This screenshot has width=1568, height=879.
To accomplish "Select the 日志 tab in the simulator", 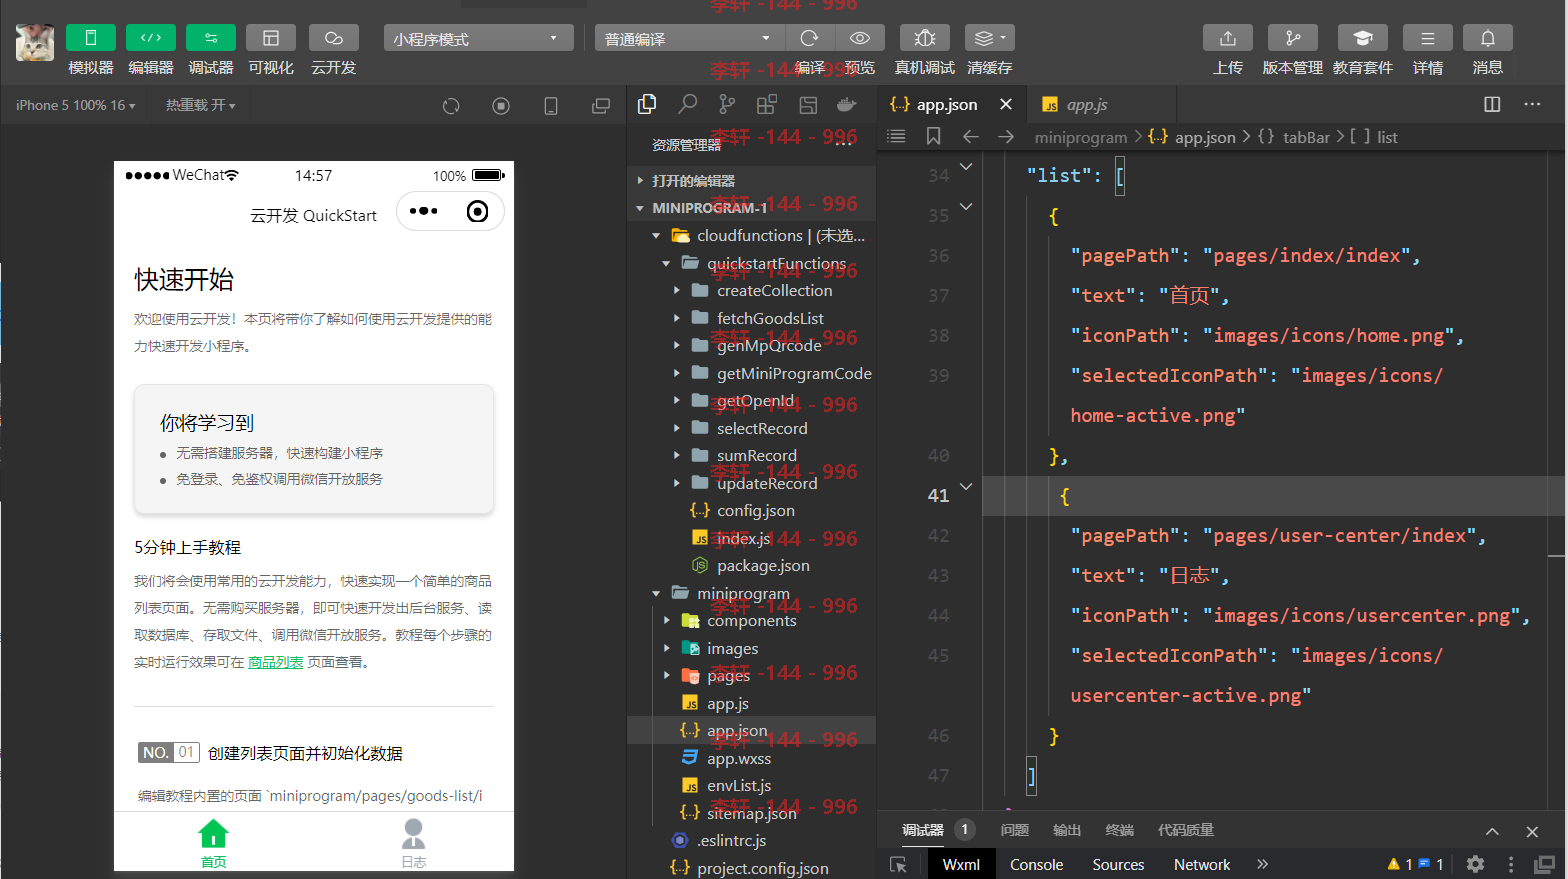I will click(414, 843).
